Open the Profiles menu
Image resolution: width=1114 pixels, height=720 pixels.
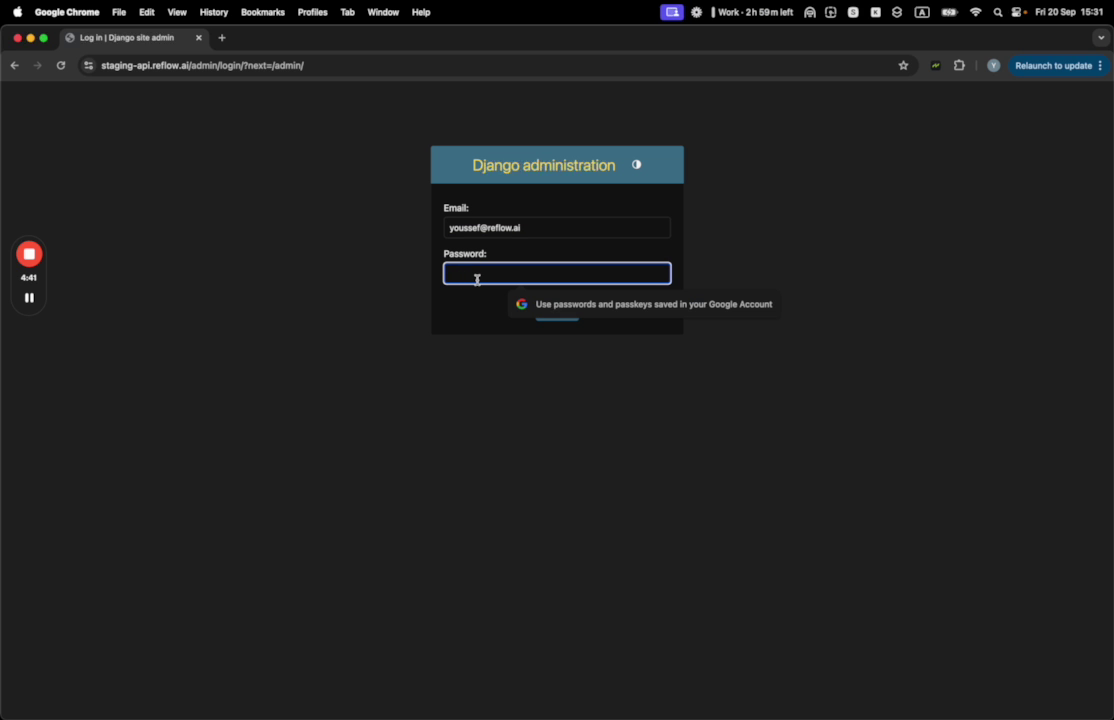[313, 12]
